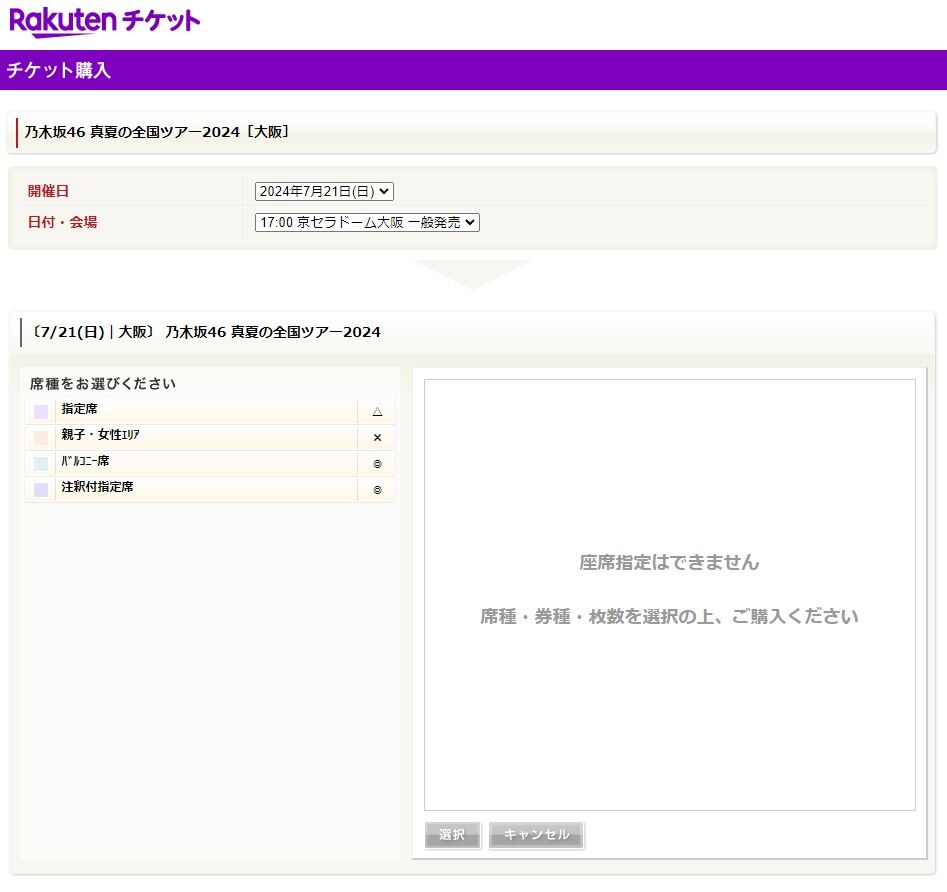The width and height of the screenshot is (947, 892).
Task: Click the 席種・券種・枚数を選択の上 message
Action: pos(669,616)
